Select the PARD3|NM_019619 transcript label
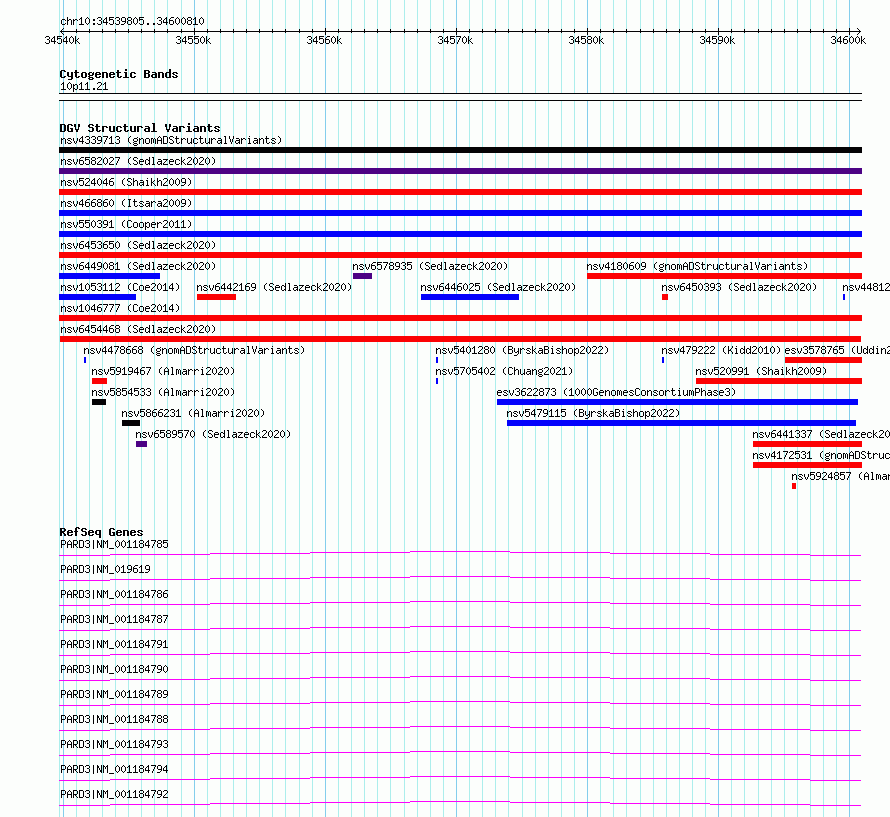The image size is (890, 817). pyautogui.click(x=105, y=569)
